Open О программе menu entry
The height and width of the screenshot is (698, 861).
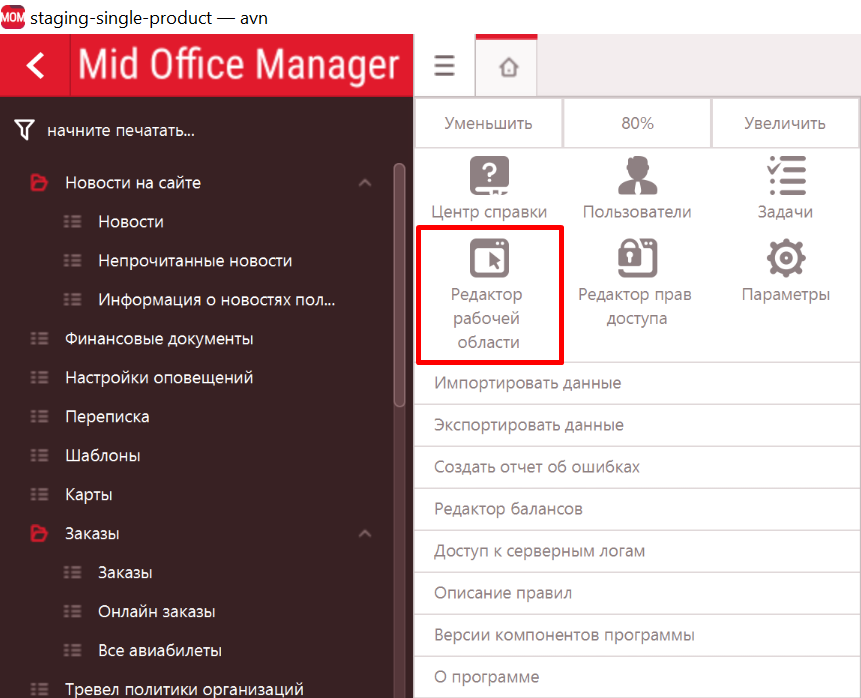[x=486, y=677]
